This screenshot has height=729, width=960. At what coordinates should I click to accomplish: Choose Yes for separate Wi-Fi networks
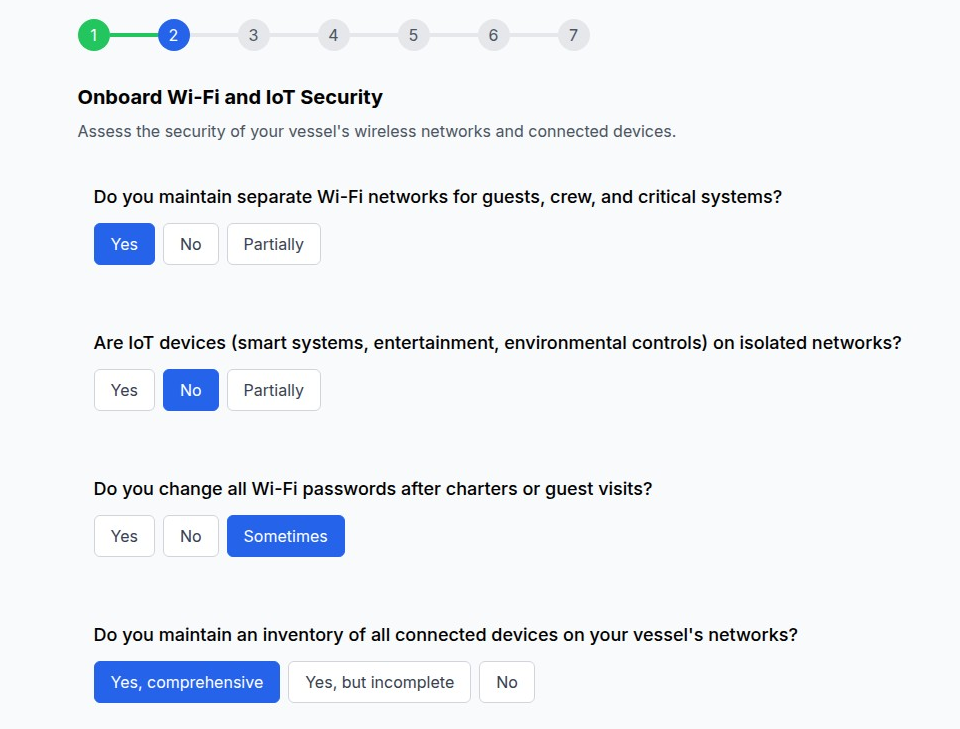pyautogui.click(x=124, y=244)
